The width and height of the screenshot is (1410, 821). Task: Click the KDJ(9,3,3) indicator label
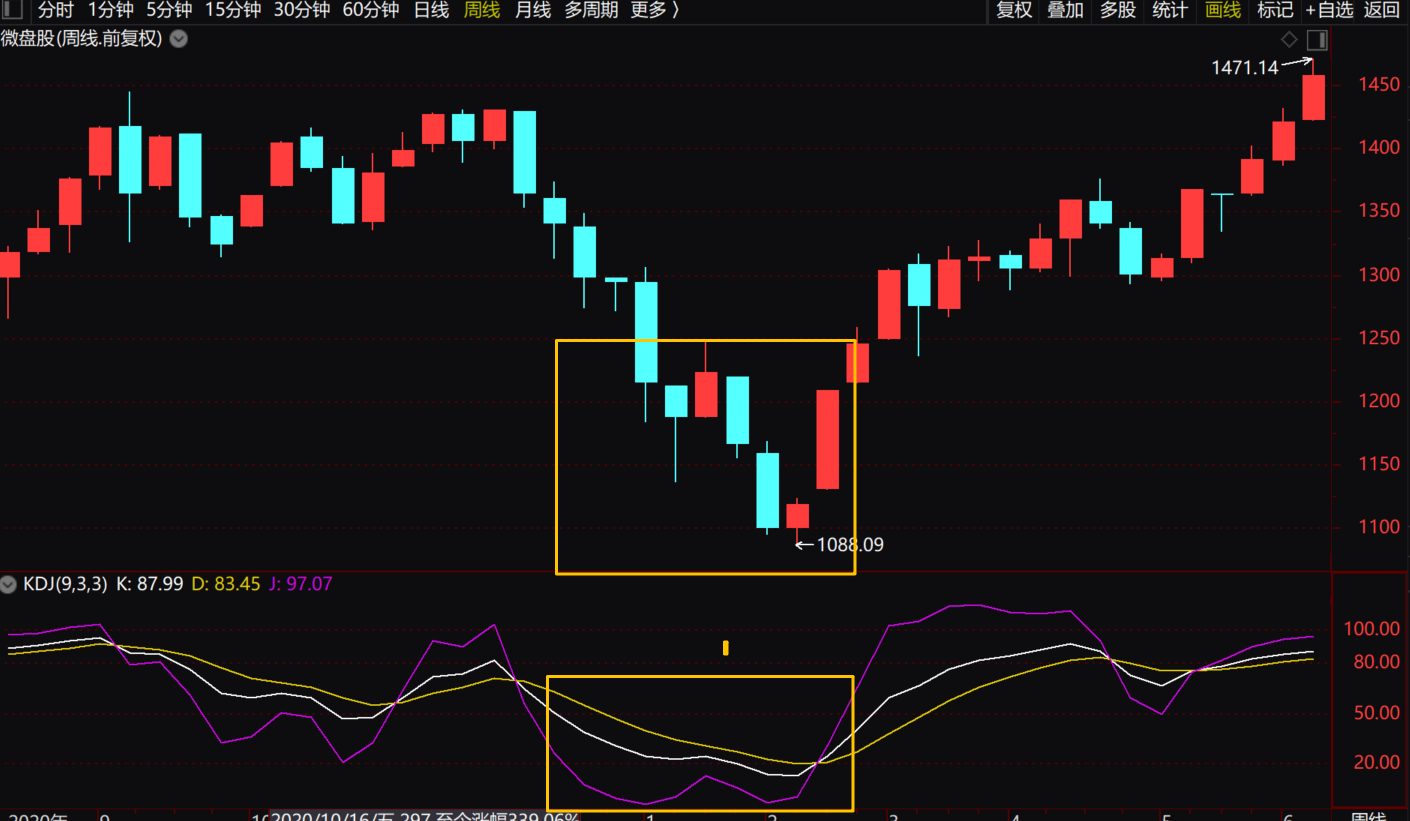[64, 583]
